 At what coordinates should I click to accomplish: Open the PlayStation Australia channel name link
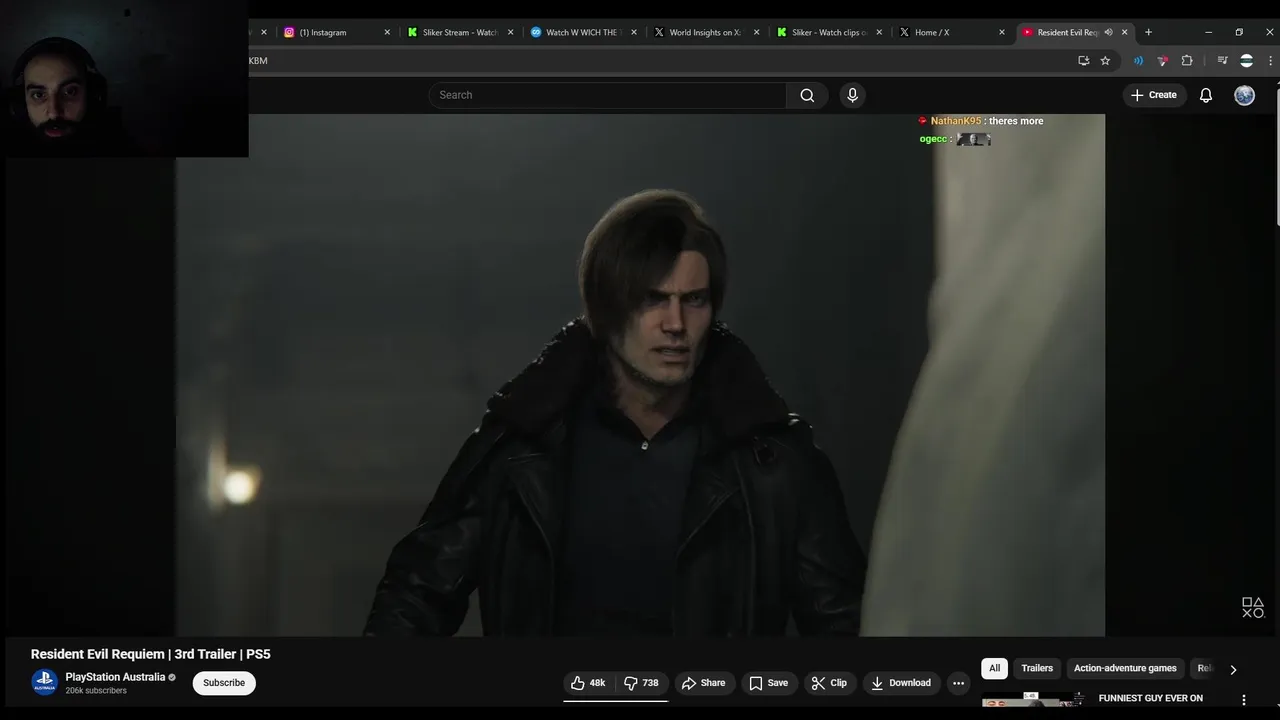(115, 677)
